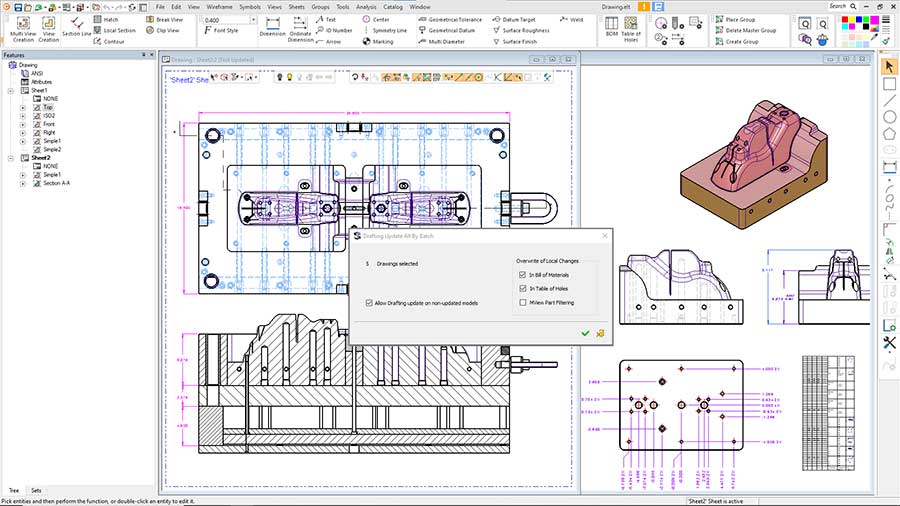Uncheck In Bill of Materials option

tap(522, 275)
